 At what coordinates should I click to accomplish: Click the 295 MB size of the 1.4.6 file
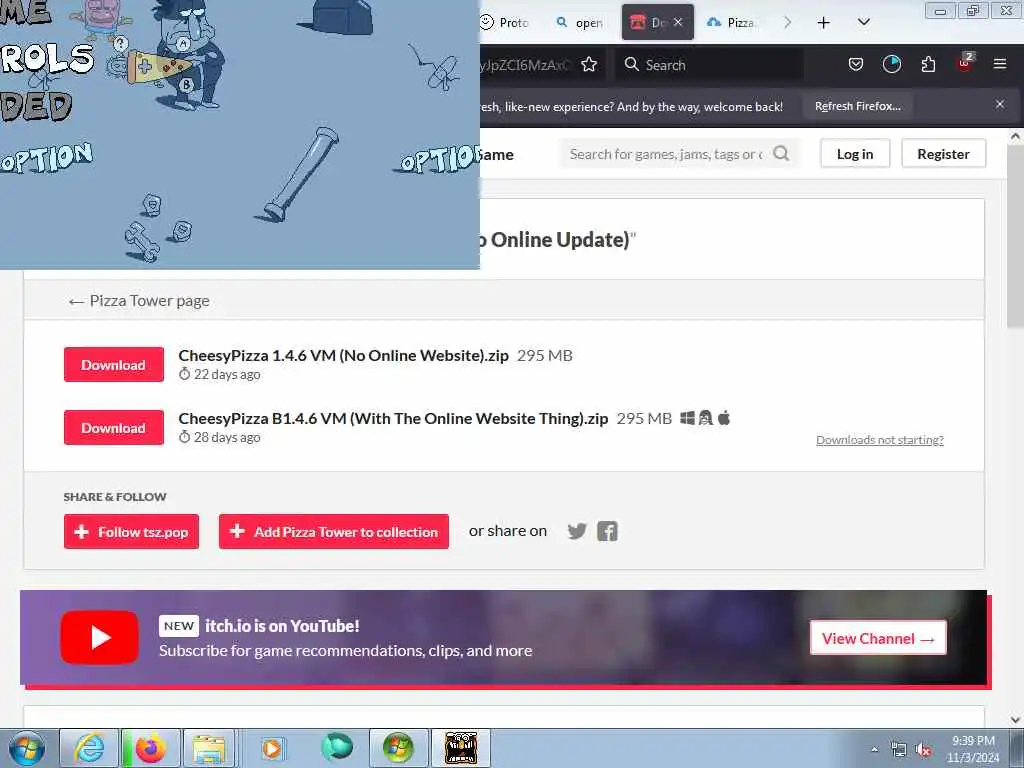pyautogui.click(x=545, y=355)
